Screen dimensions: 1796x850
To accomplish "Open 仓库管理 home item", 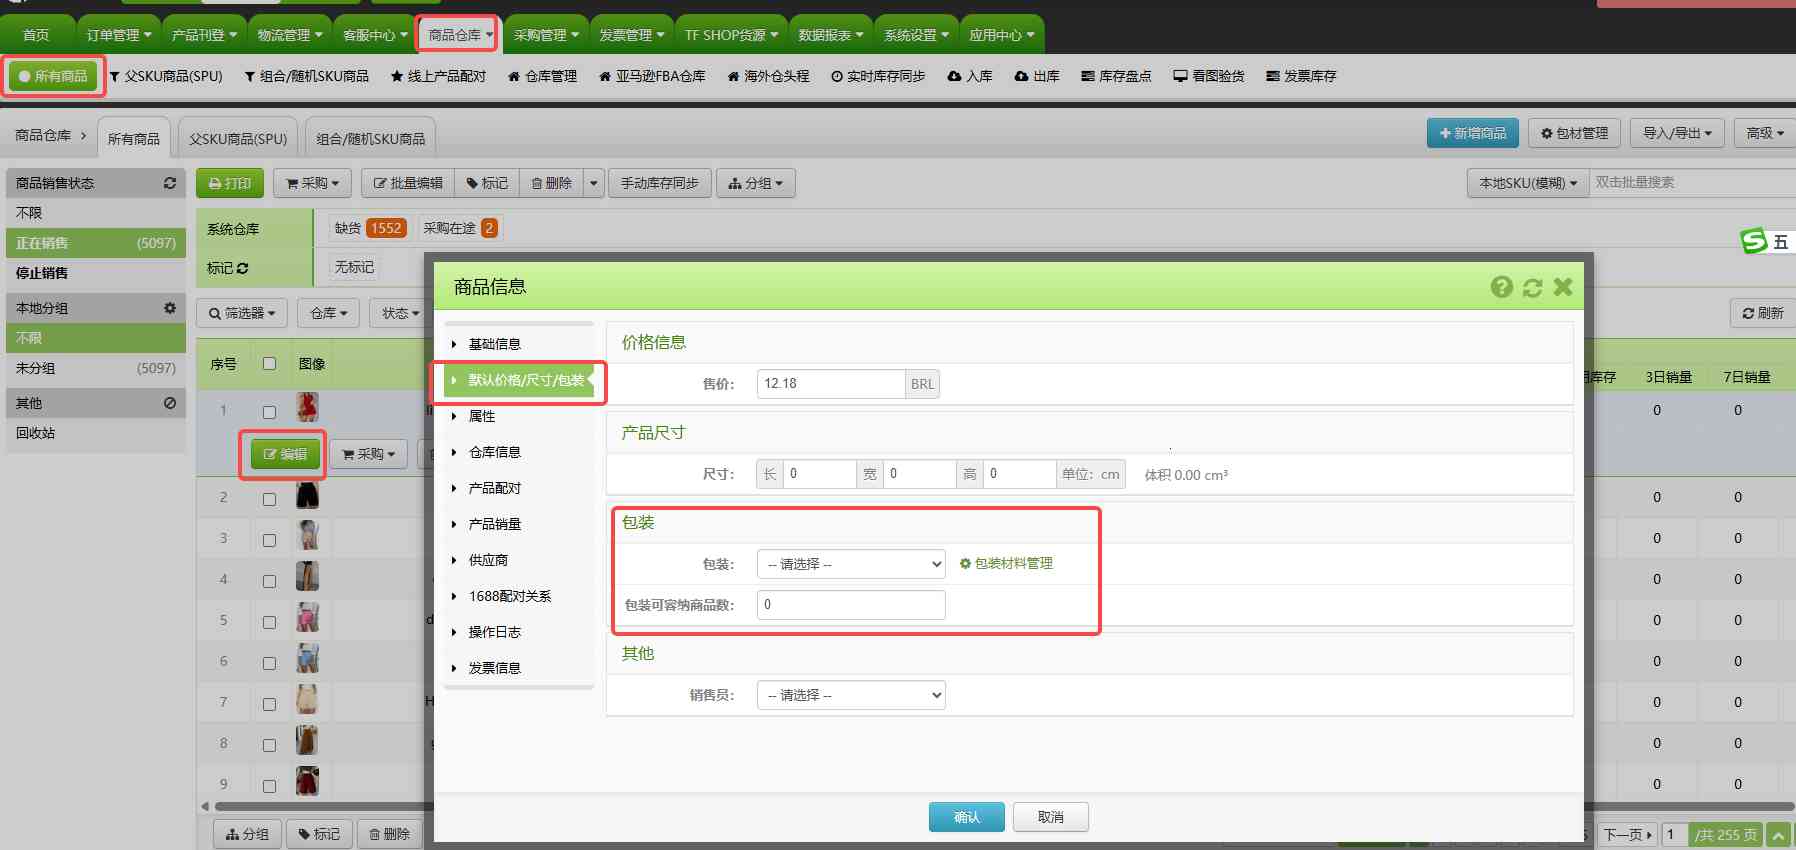I will (543, 76).
